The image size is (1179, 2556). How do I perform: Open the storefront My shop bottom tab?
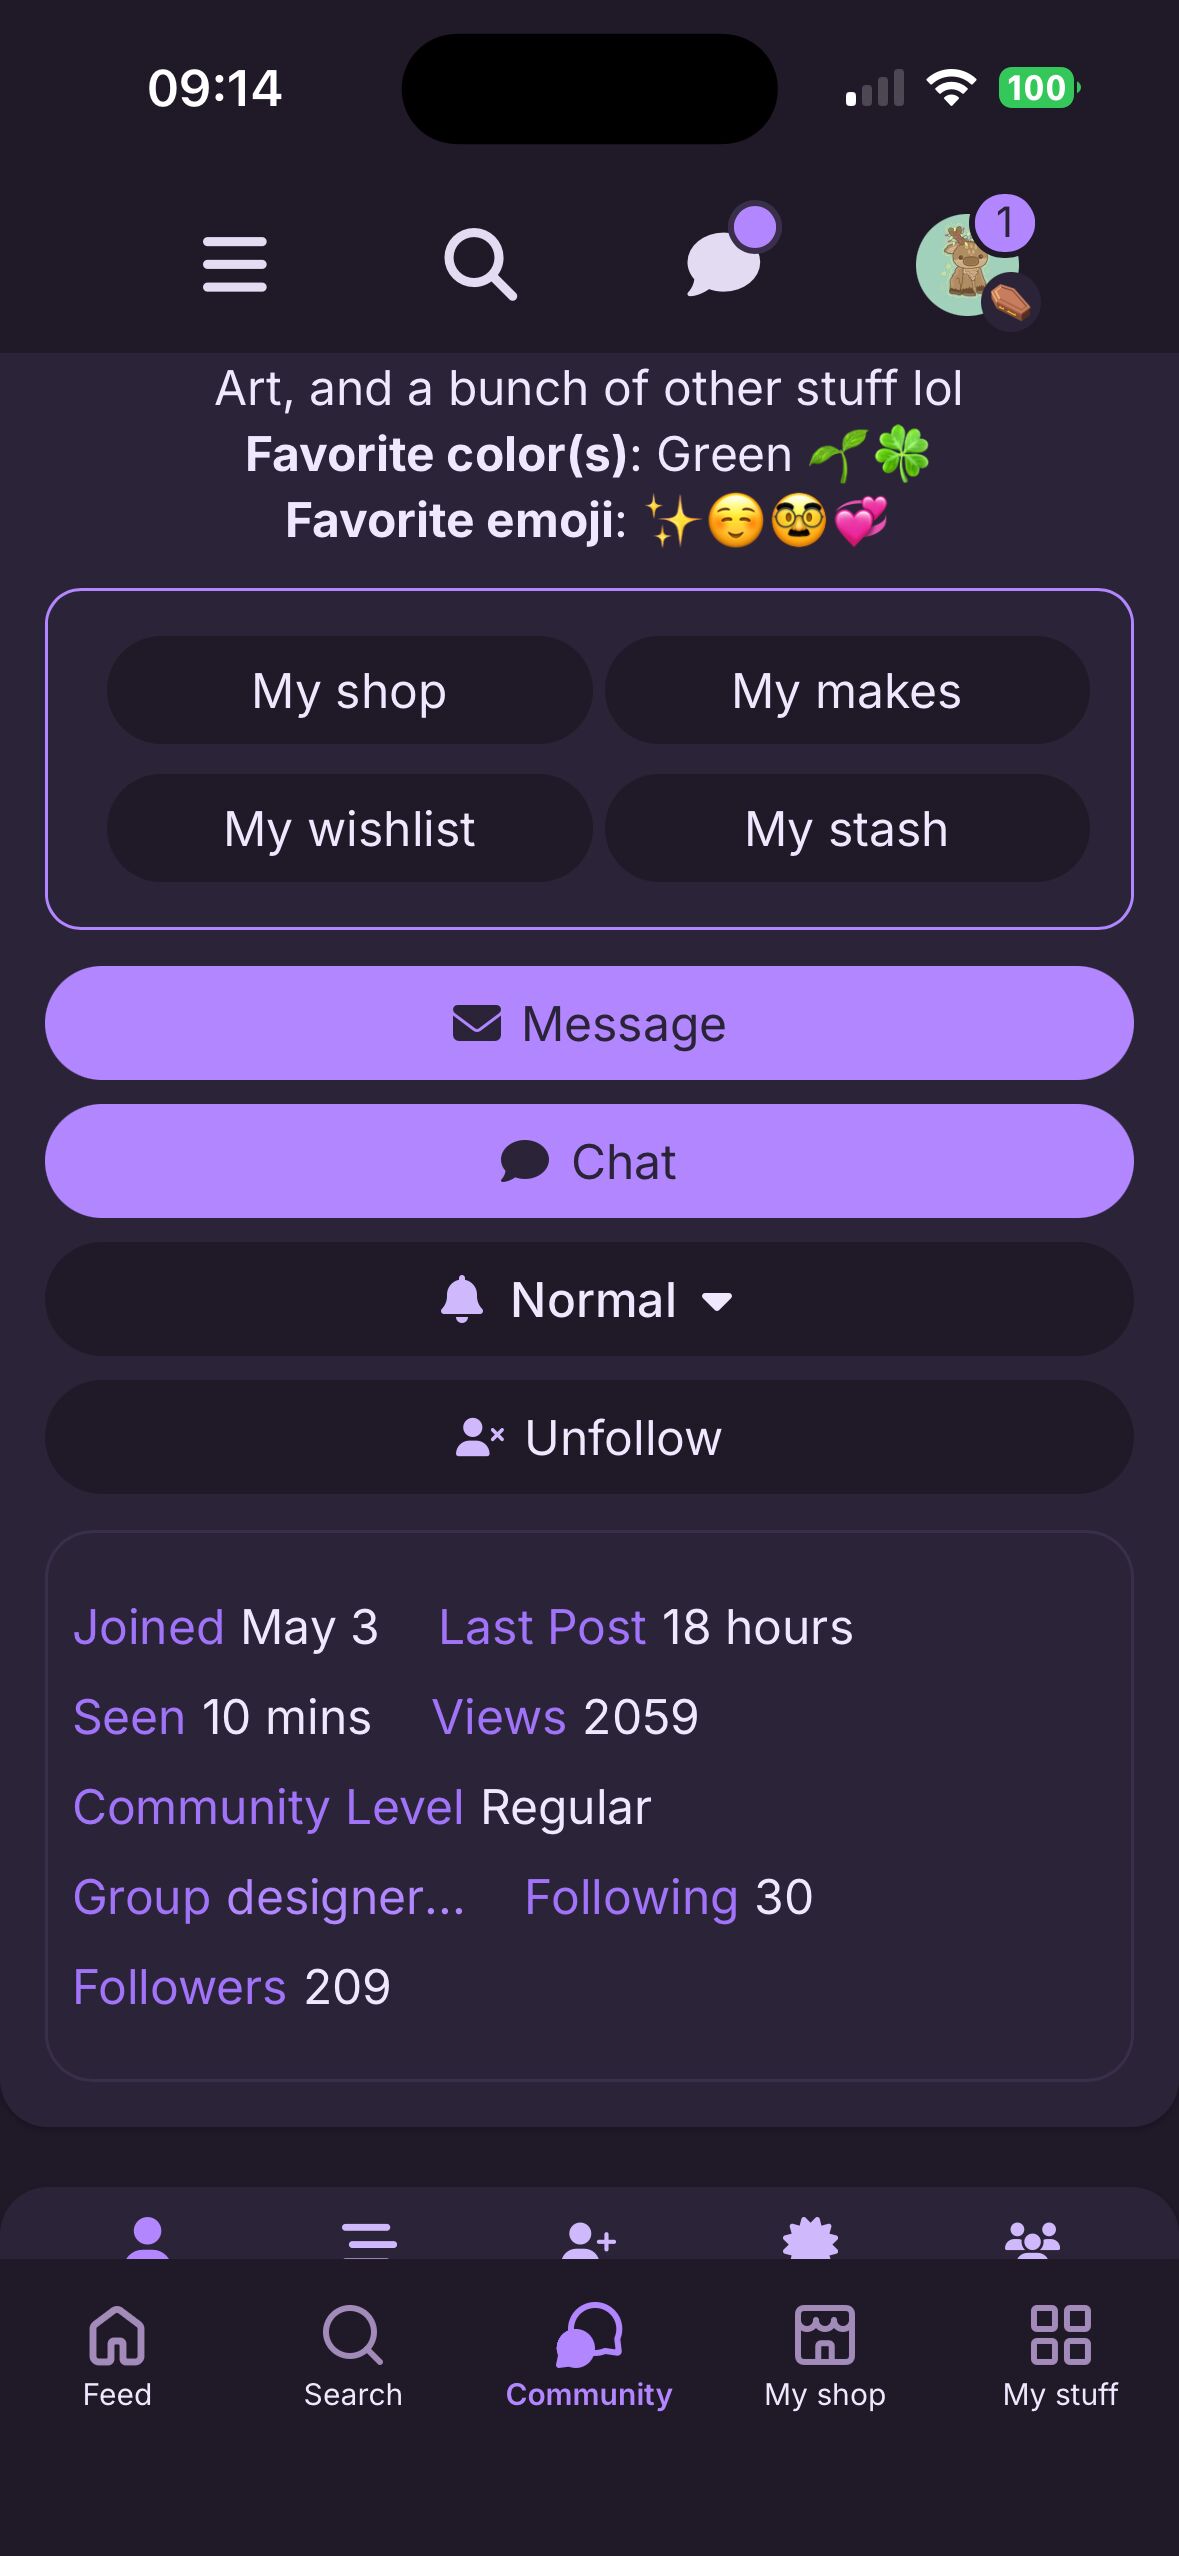(x=825, y=2352)
